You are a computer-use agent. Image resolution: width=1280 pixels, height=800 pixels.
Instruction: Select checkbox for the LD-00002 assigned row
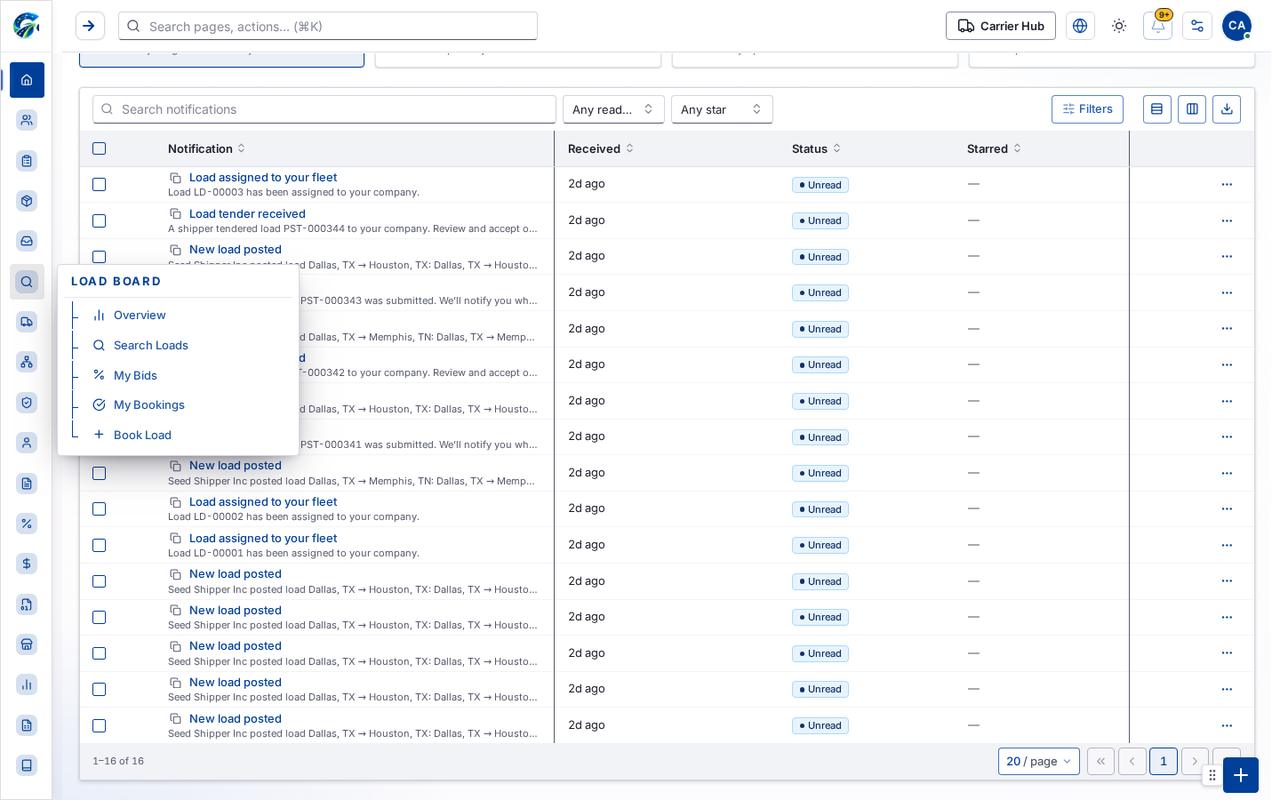coord(99,509)
